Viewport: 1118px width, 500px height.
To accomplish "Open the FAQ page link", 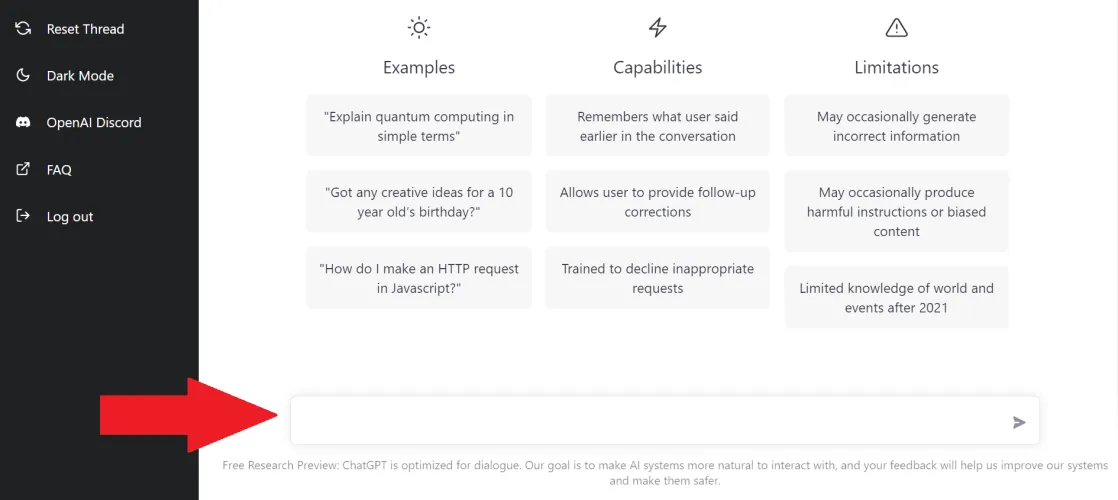I will [59, 170].
